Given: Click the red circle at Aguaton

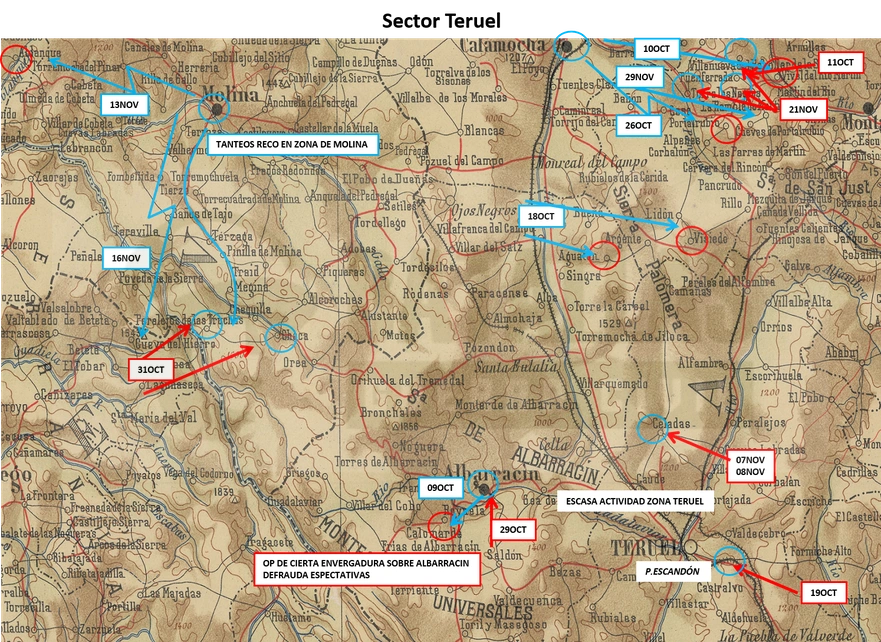Looking at the screenshot, I should 604,256.
